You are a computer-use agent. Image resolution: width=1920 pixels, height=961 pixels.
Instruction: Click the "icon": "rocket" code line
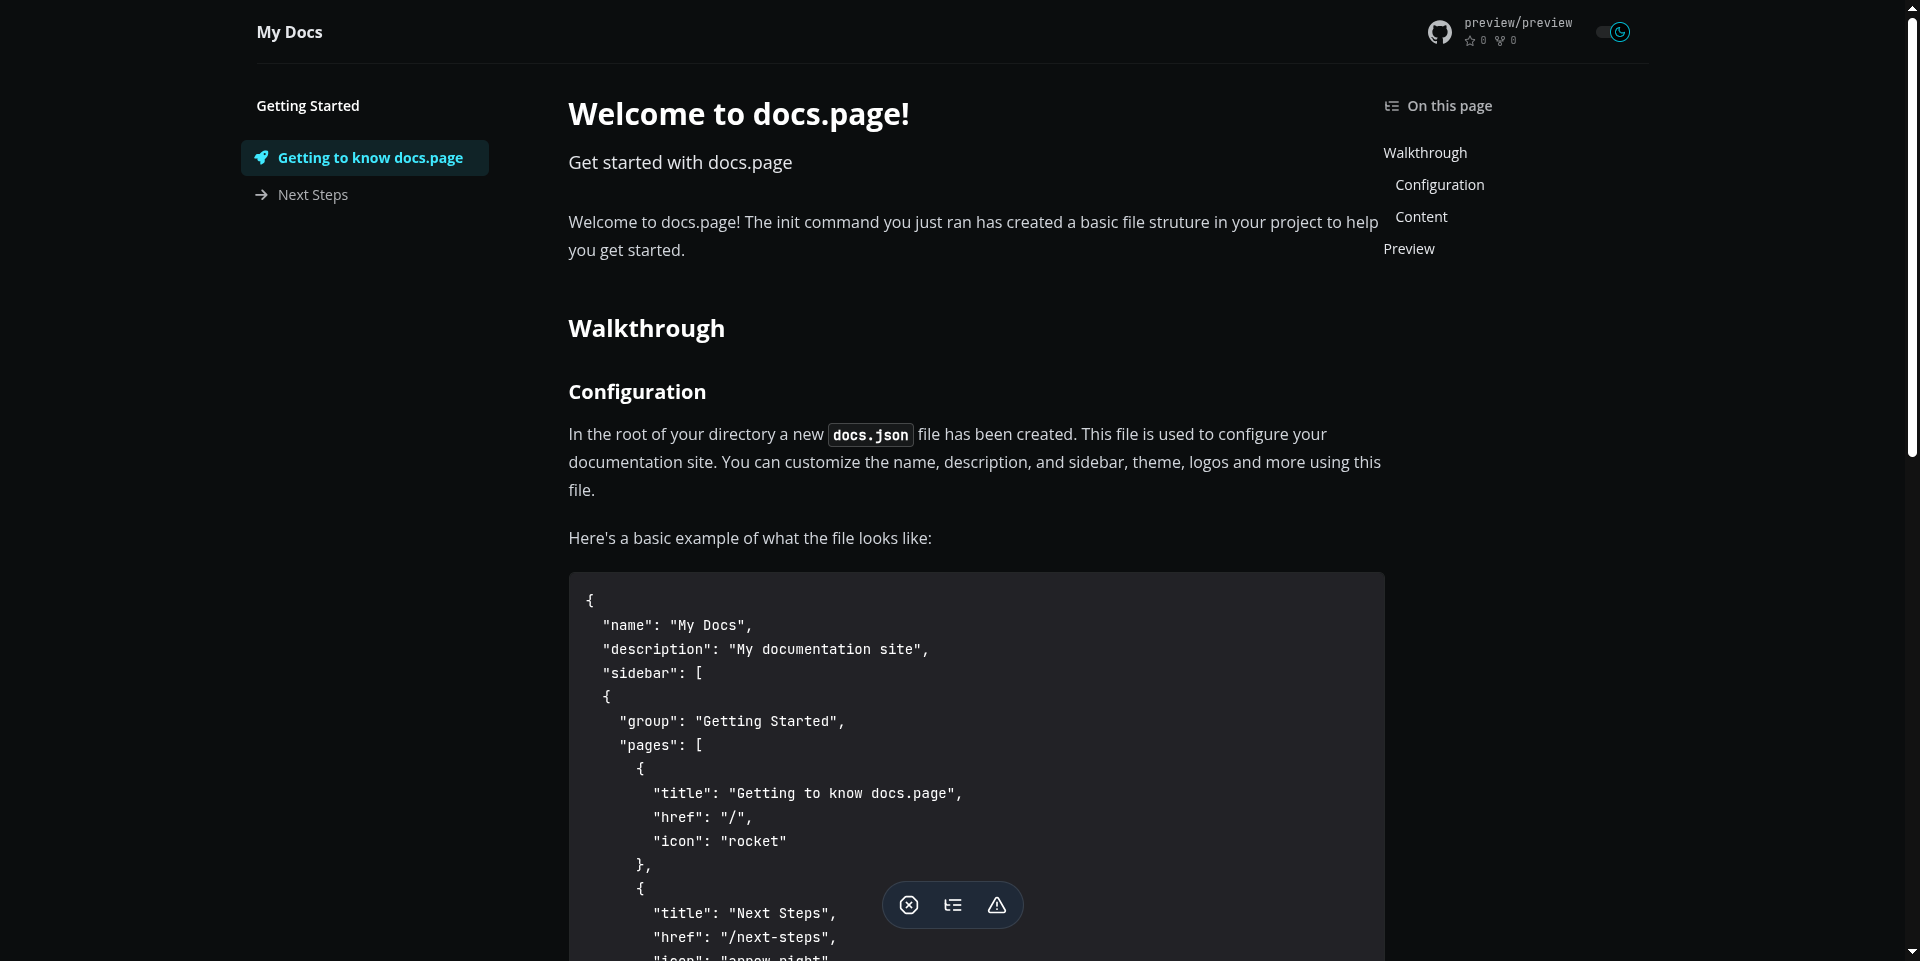point(720,841)
